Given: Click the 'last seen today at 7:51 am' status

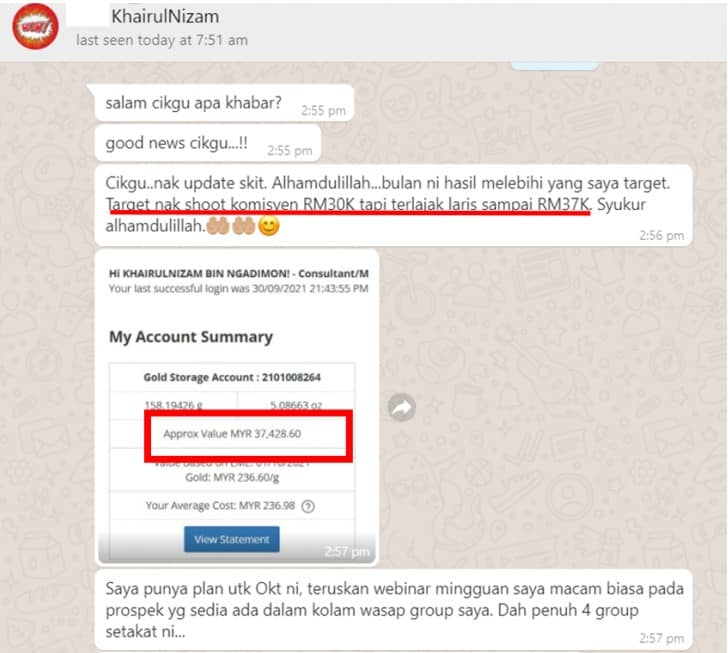Looking at the screenshot, I should [x=162, y=40].
